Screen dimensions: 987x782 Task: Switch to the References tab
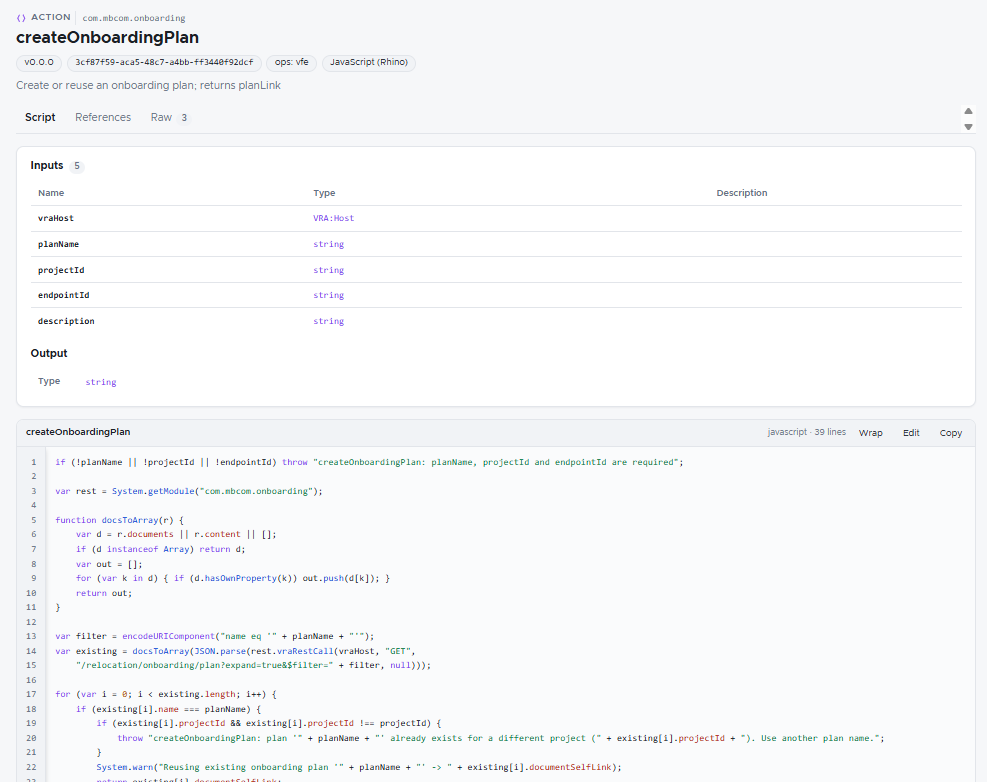click(x=103, y=117)
